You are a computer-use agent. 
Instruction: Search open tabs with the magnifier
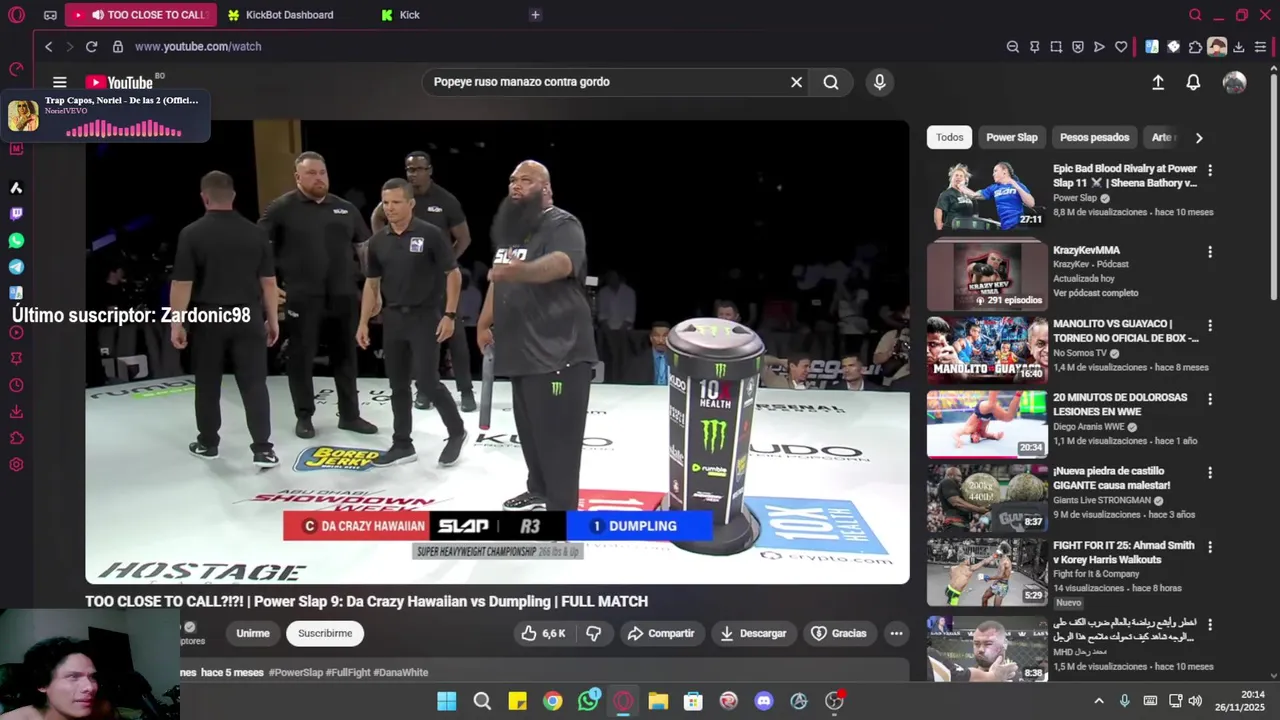1195,15
